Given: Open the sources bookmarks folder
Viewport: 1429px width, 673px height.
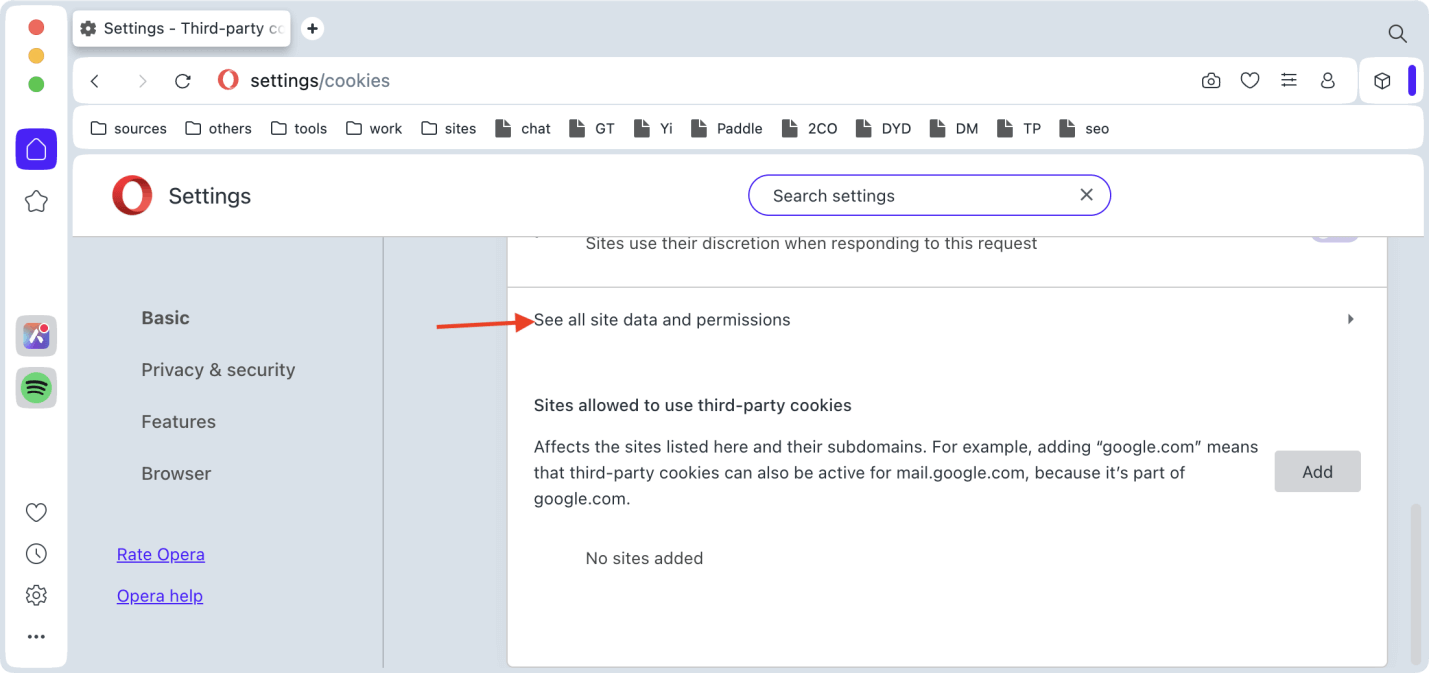Looking at the screenshot, I should [129, 128].
